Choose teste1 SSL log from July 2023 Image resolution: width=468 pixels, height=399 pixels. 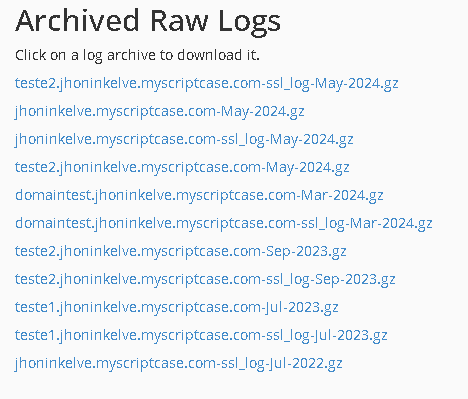point(201,335)
